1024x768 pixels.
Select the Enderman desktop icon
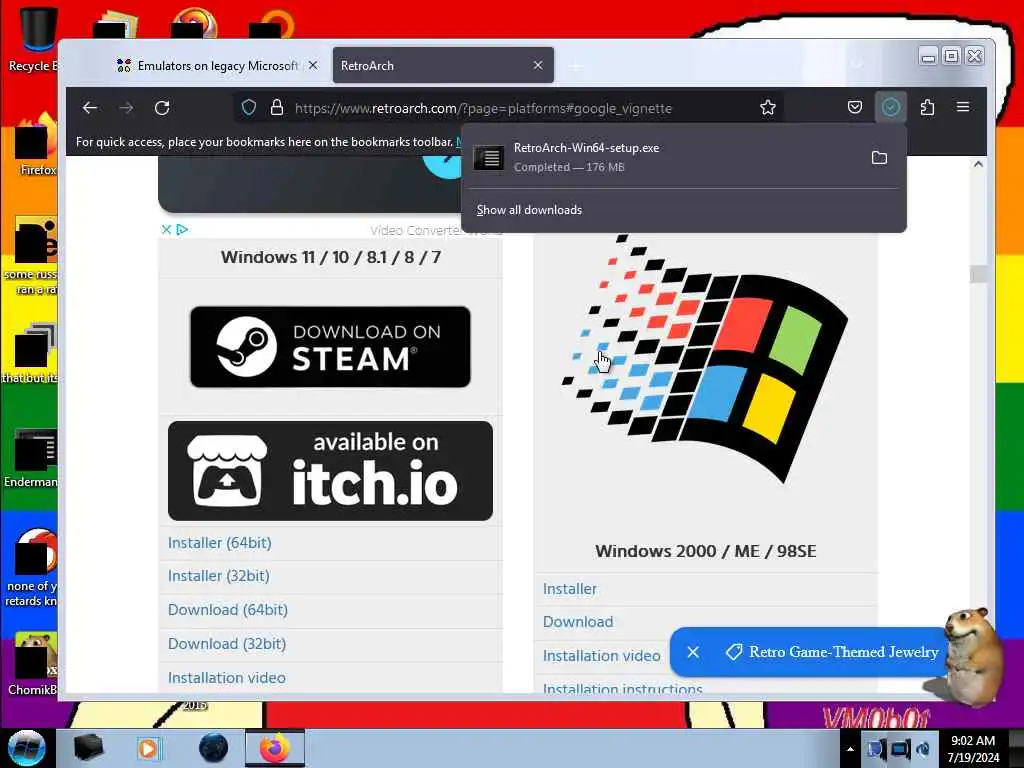31,458
